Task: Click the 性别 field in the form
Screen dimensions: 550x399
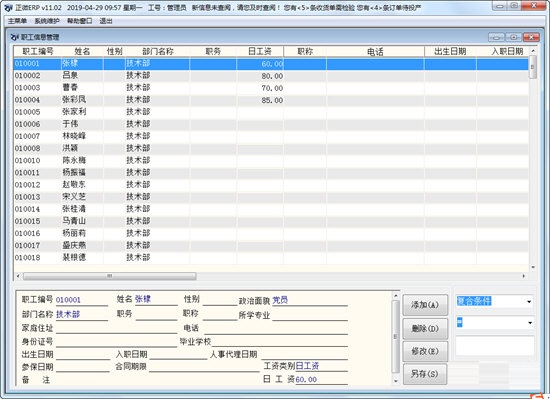Action: [220, 300]
